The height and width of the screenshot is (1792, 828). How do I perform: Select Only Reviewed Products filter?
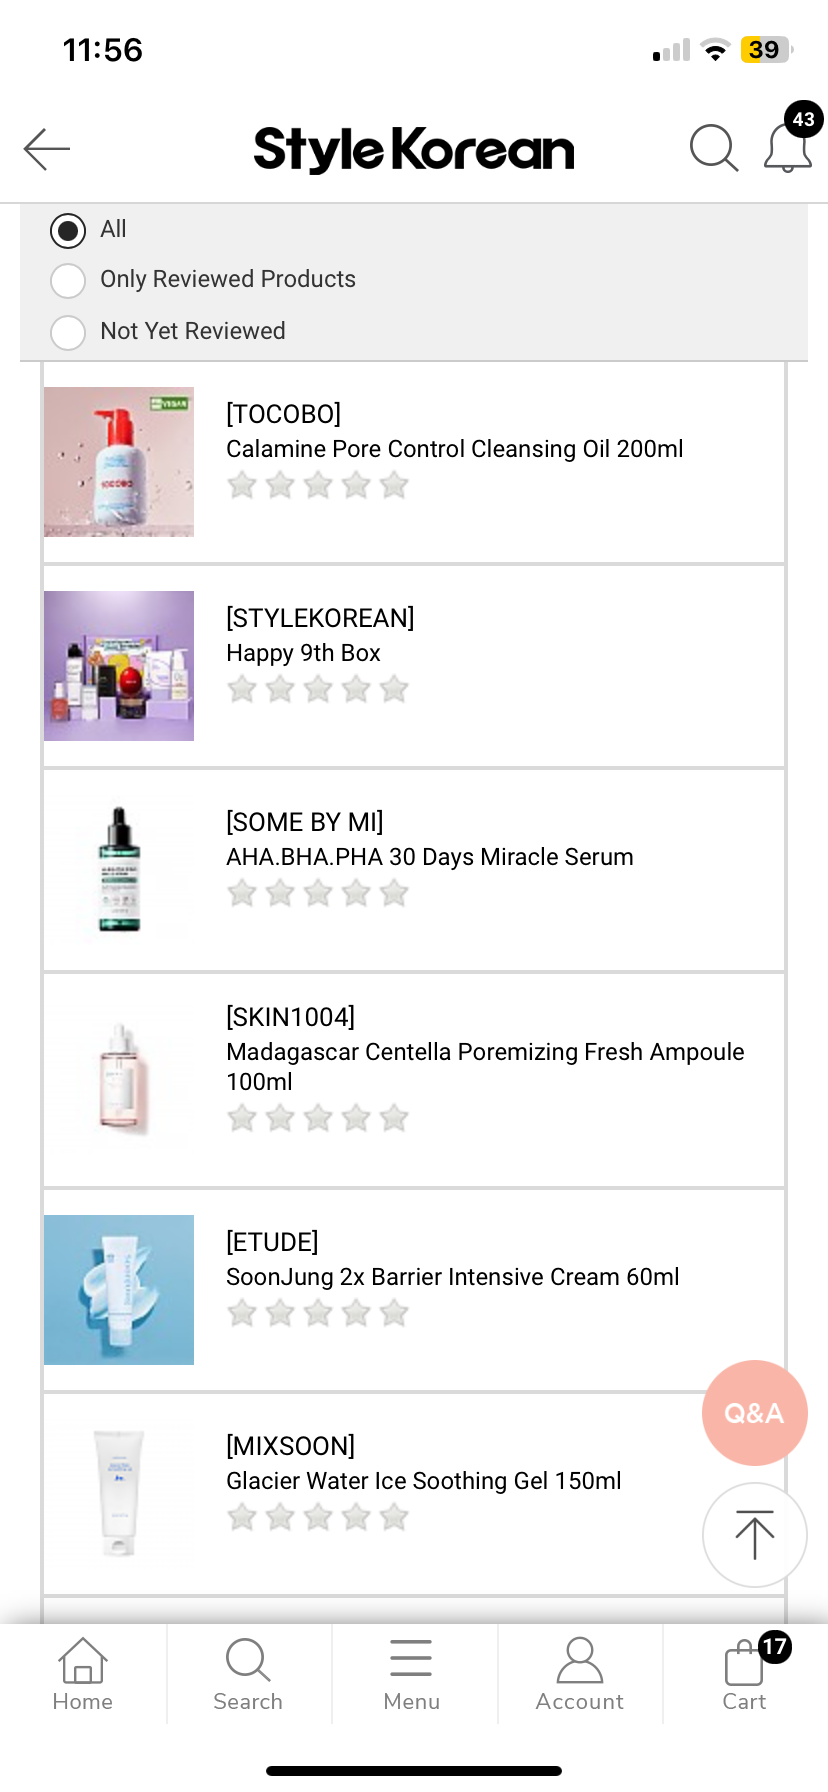(x=68, y=280)
